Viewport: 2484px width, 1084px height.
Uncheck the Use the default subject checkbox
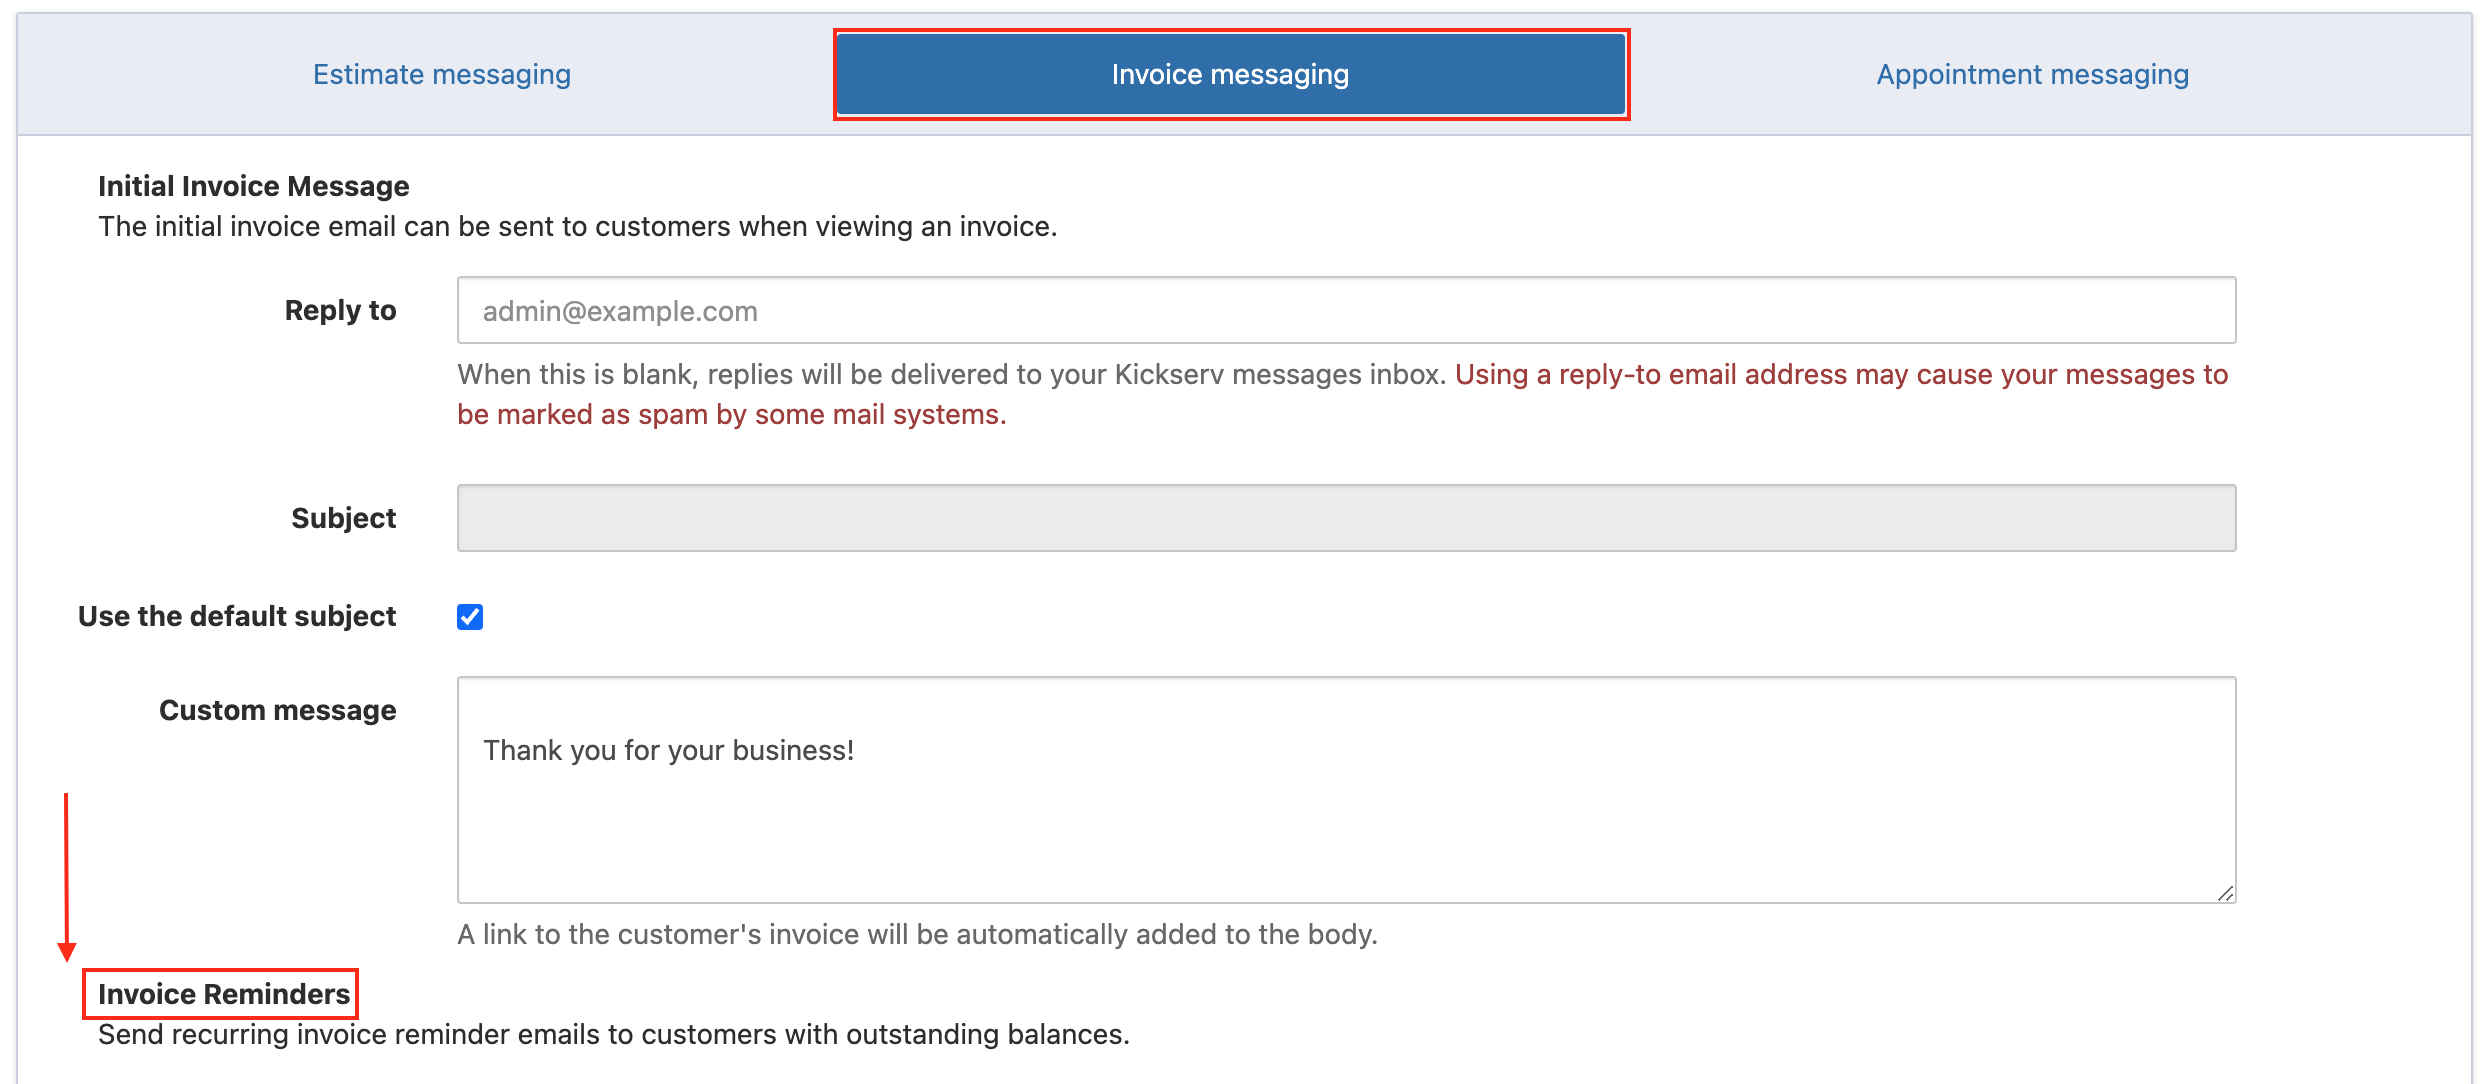point(470,617)
